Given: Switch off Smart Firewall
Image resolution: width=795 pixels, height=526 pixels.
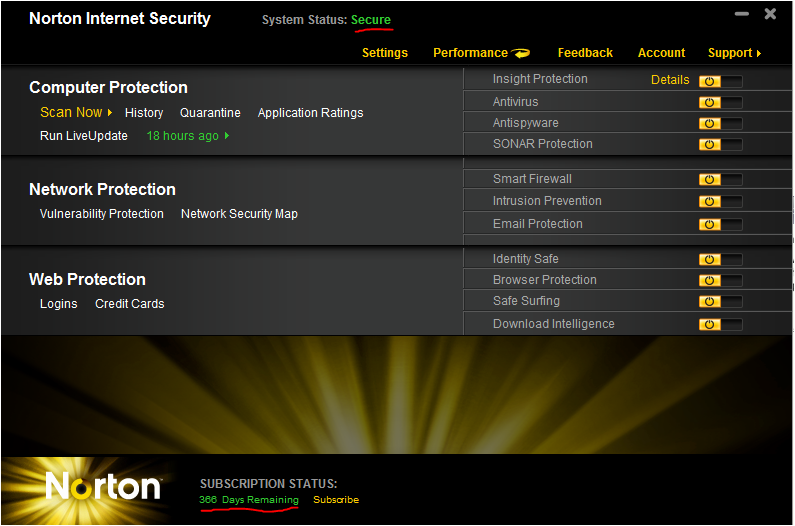Looking at the screenshot, I should coord(720,179).
